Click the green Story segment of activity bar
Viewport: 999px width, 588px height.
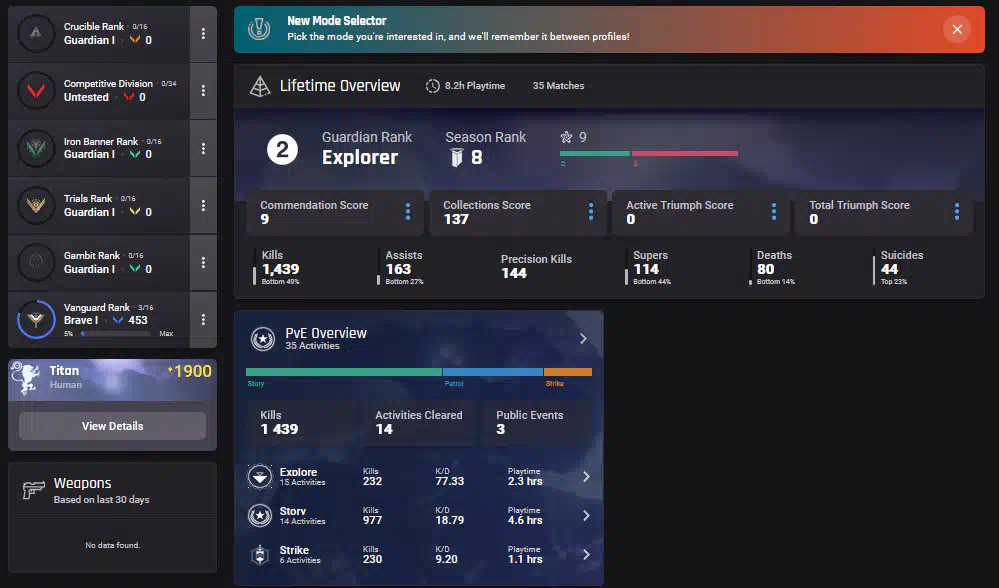click(344, 372)
